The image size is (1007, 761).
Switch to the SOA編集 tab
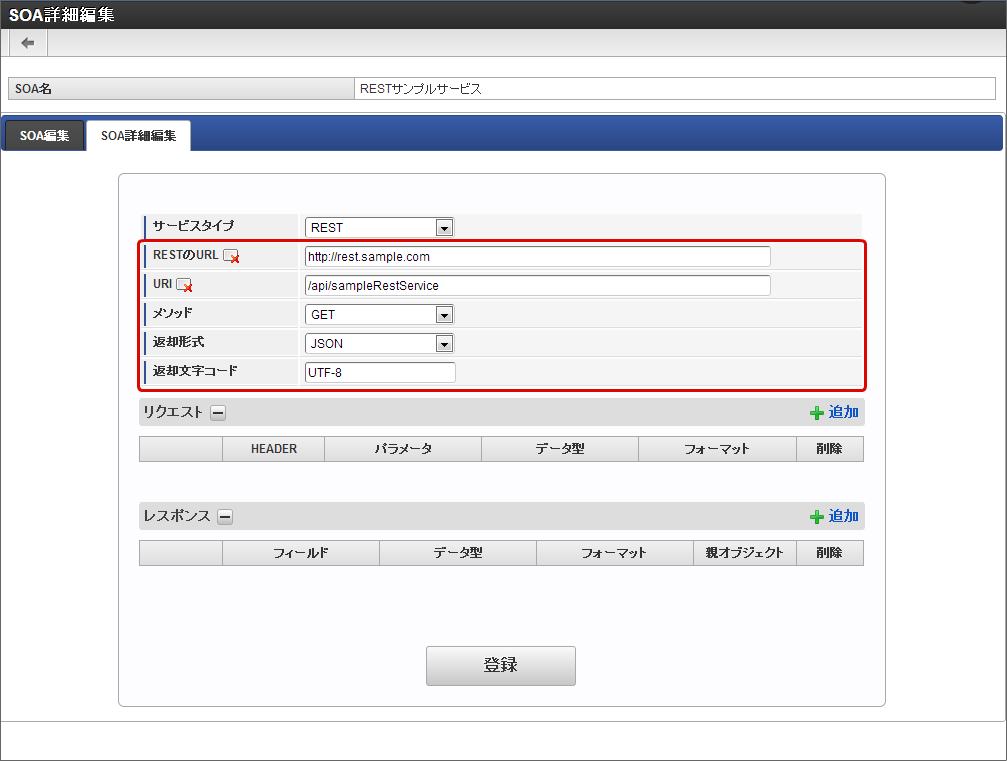44,136
